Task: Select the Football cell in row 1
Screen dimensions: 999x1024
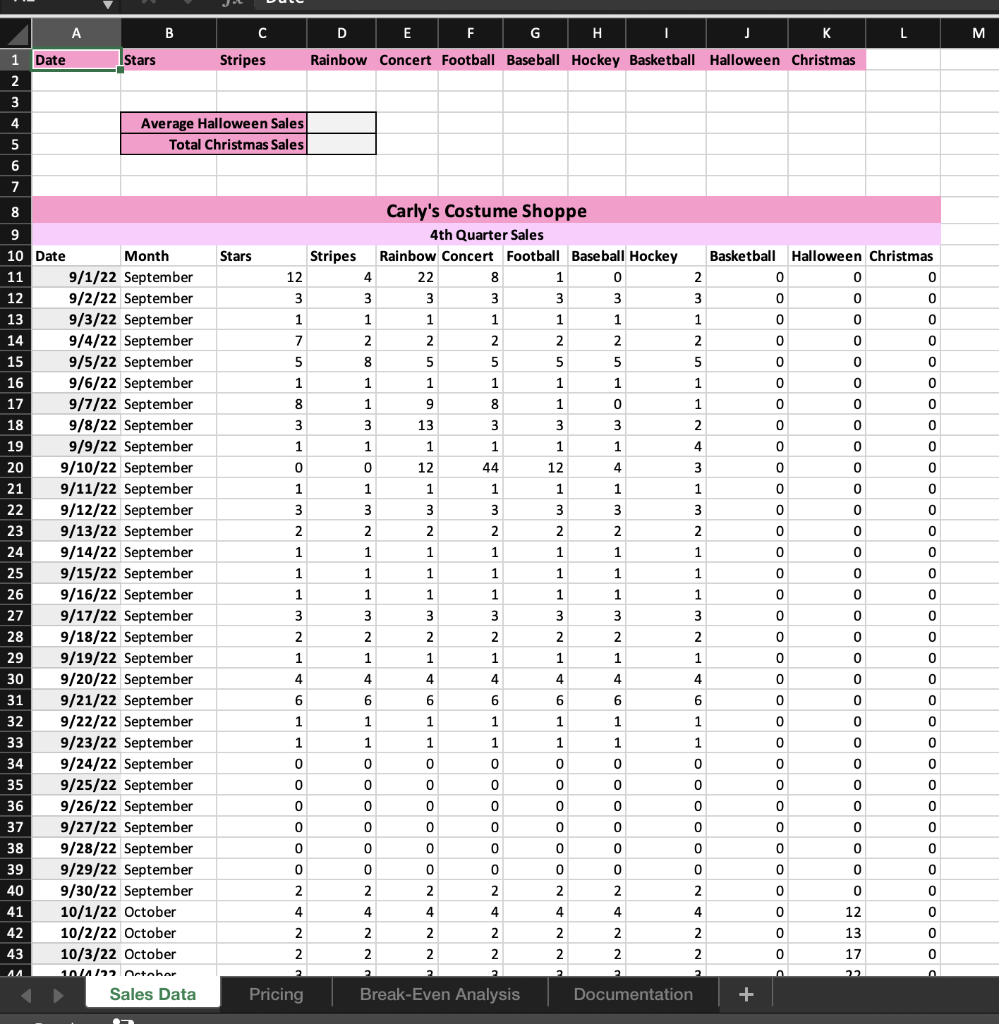Action: pyautogui.click(x=470, y=60)
